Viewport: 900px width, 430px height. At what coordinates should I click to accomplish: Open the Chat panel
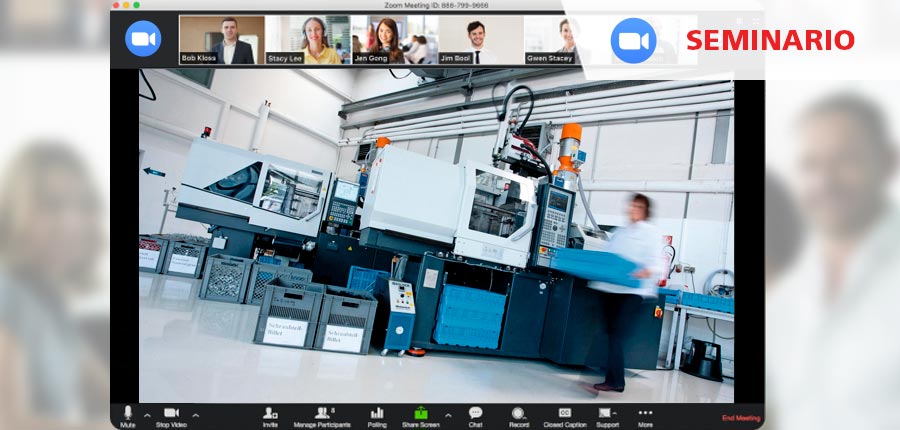coord(475,413)
